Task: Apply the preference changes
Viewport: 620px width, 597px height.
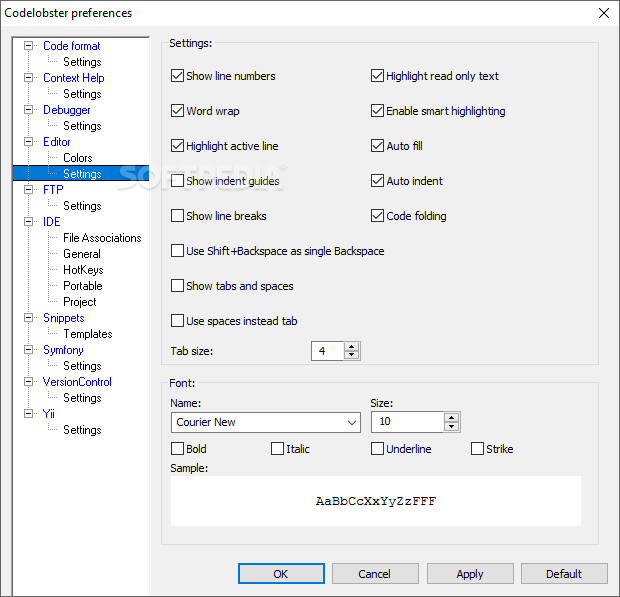Action: coord(470,574)
